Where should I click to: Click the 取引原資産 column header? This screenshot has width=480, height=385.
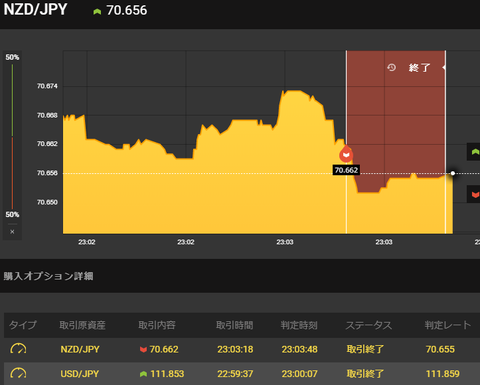[83, 325]
